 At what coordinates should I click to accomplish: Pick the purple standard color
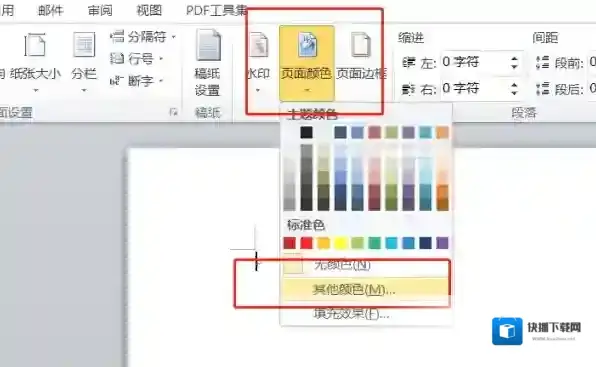442,243
